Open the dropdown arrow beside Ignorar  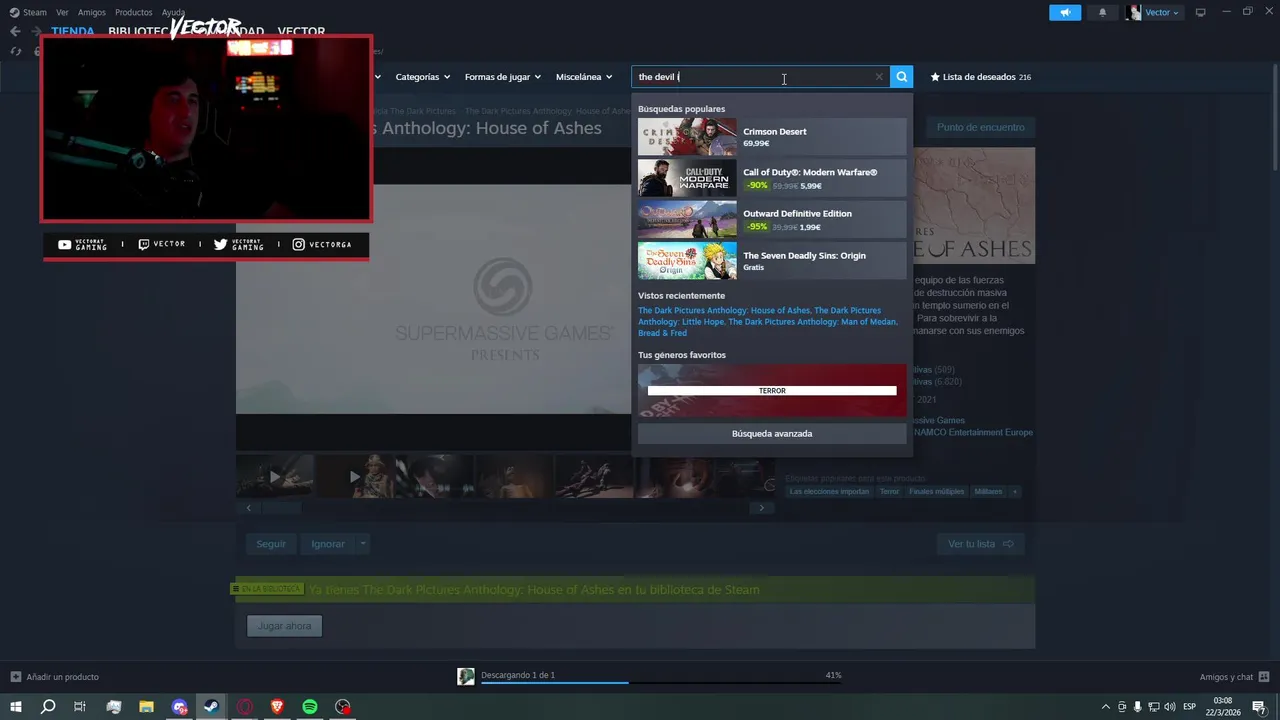click(362, 544)
